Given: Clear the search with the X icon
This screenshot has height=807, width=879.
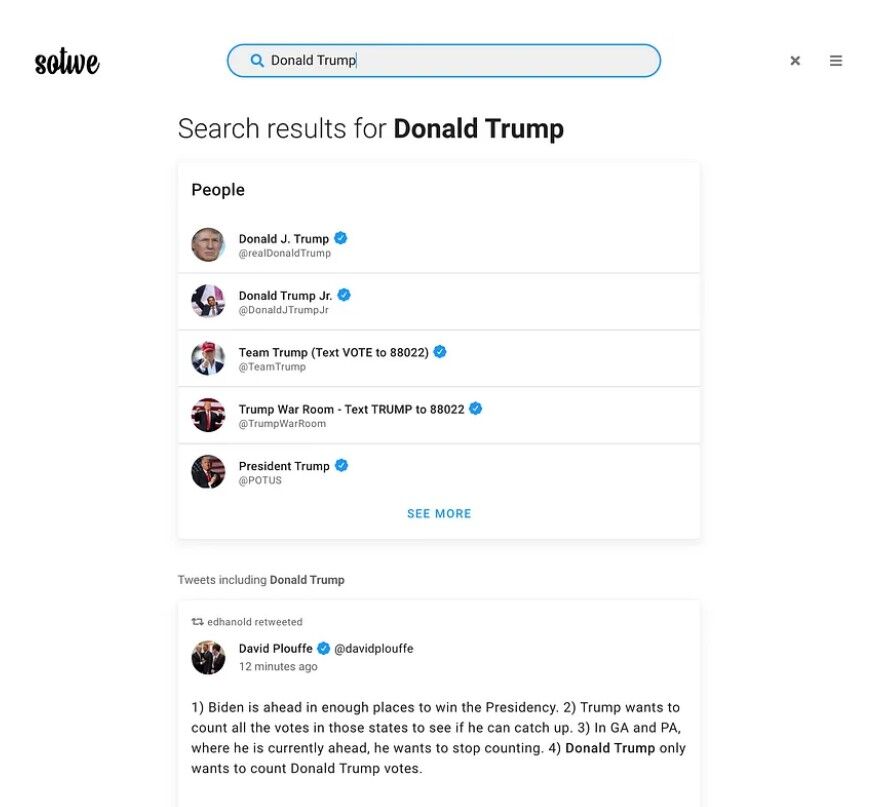Looking at the screenshot, I should click(x=795, y=61).
